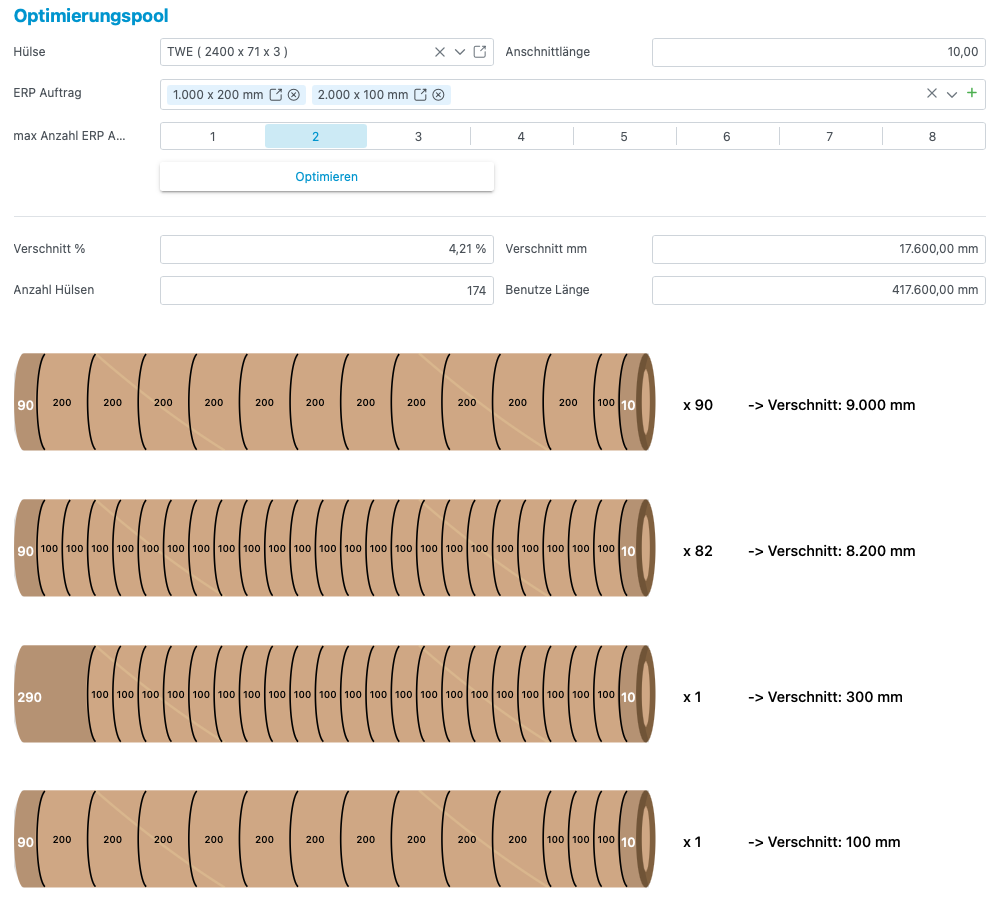999x899 pixels.
Task: Open the 1.000 x 200 mm order link icon
Action: pos(276,95)
